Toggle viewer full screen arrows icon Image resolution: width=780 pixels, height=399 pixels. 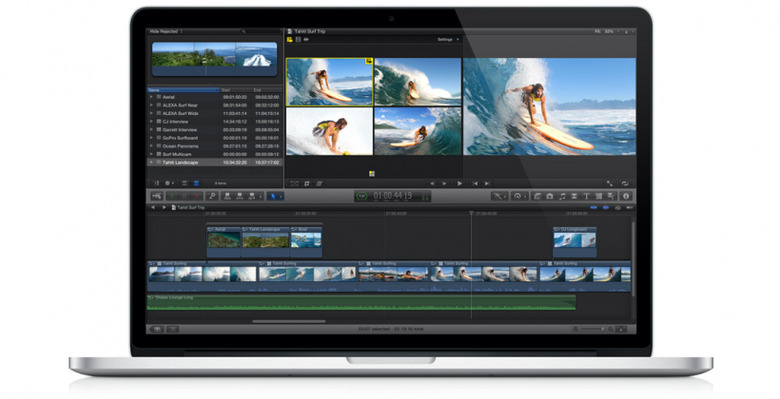610,184
